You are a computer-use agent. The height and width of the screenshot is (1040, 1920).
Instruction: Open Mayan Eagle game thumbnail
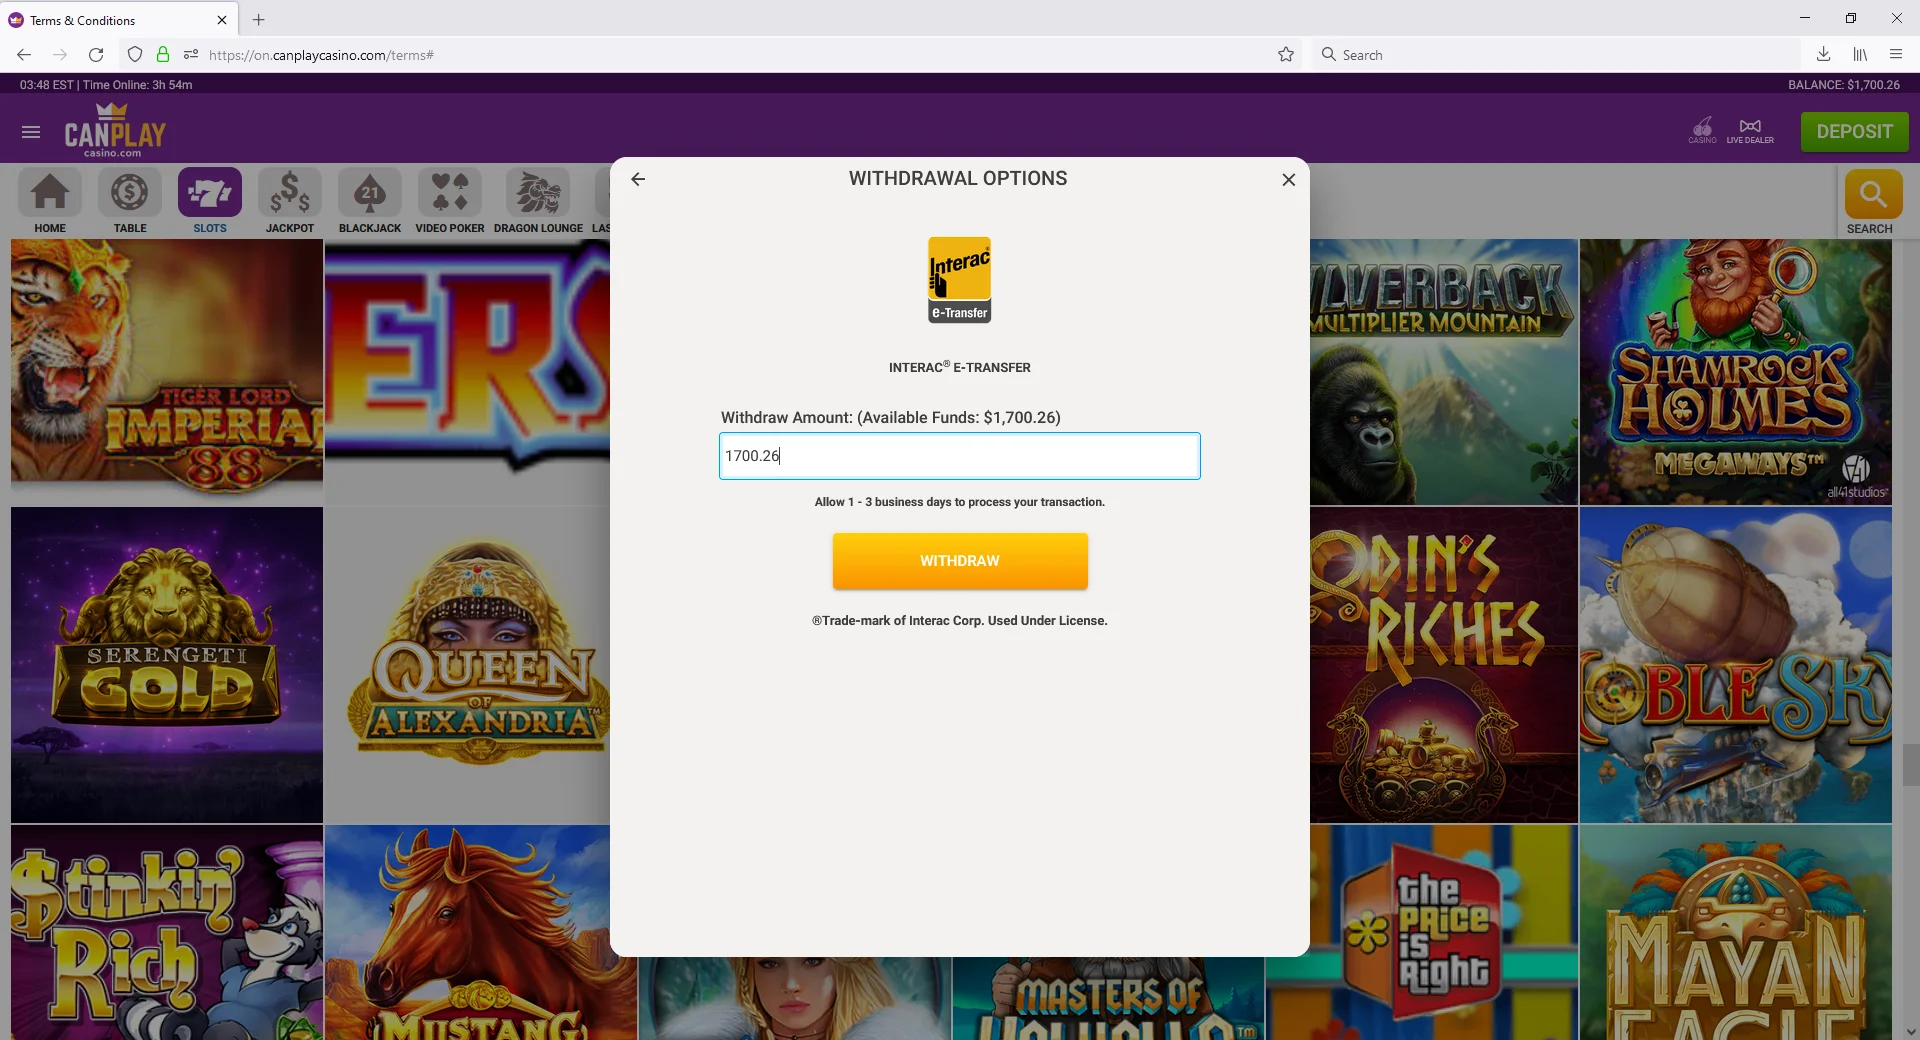1735,932
